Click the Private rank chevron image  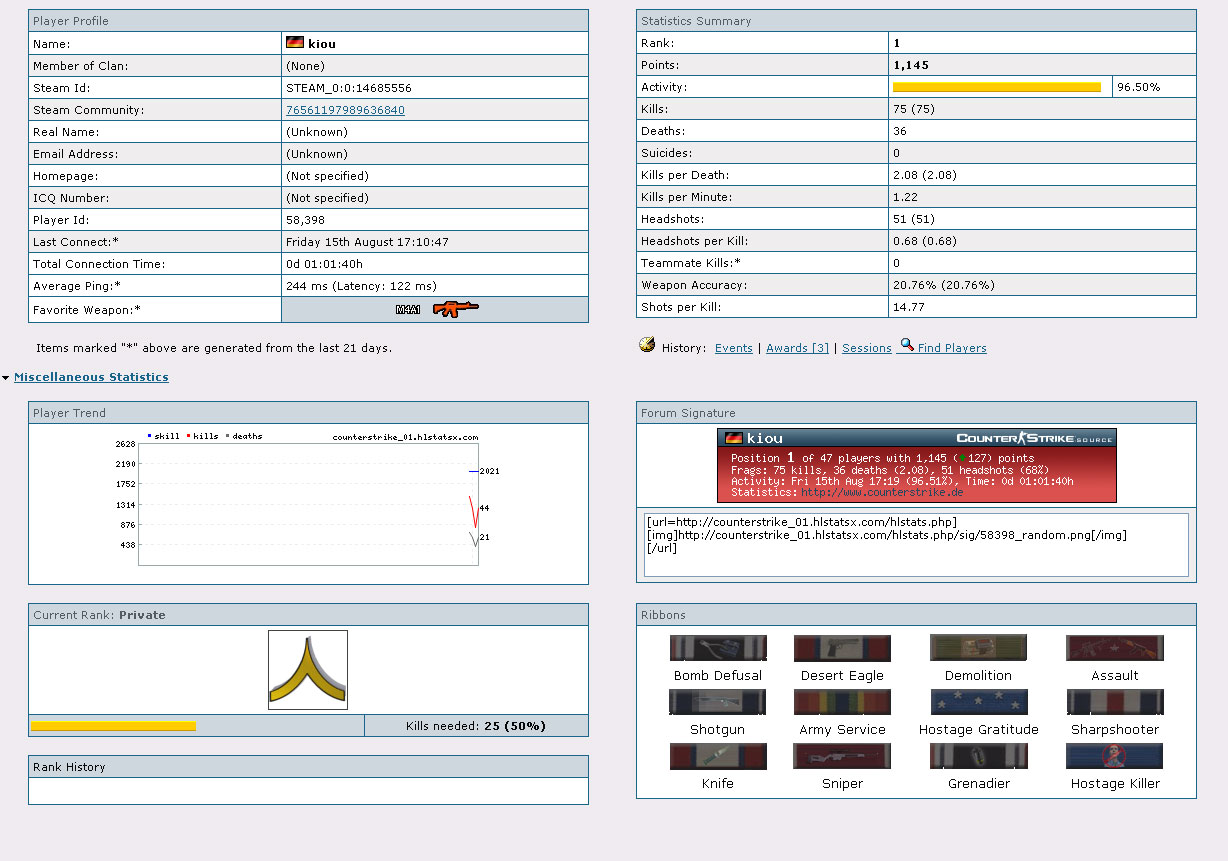click(308, 670)
